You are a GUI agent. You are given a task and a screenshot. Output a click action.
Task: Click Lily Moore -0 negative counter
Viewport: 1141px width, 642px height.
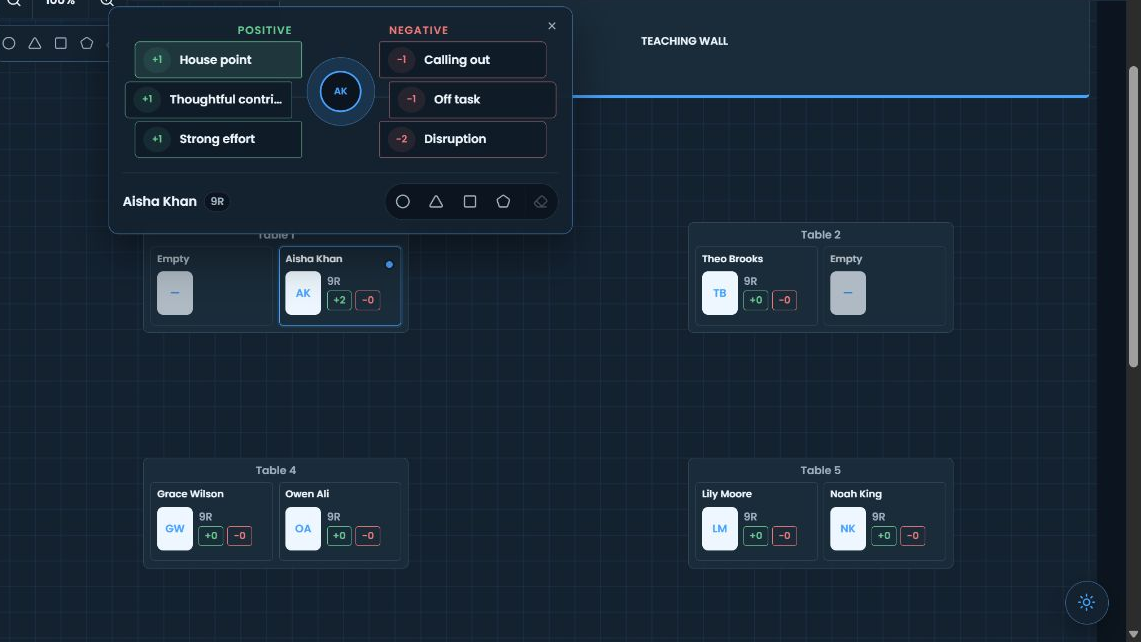click(784, 536)
